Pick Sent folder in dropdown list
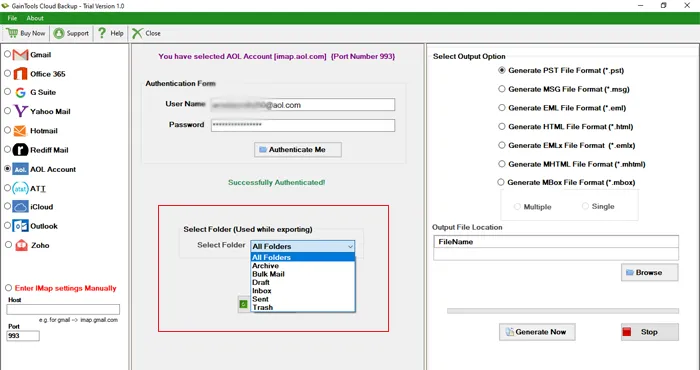 coord(303,299)
